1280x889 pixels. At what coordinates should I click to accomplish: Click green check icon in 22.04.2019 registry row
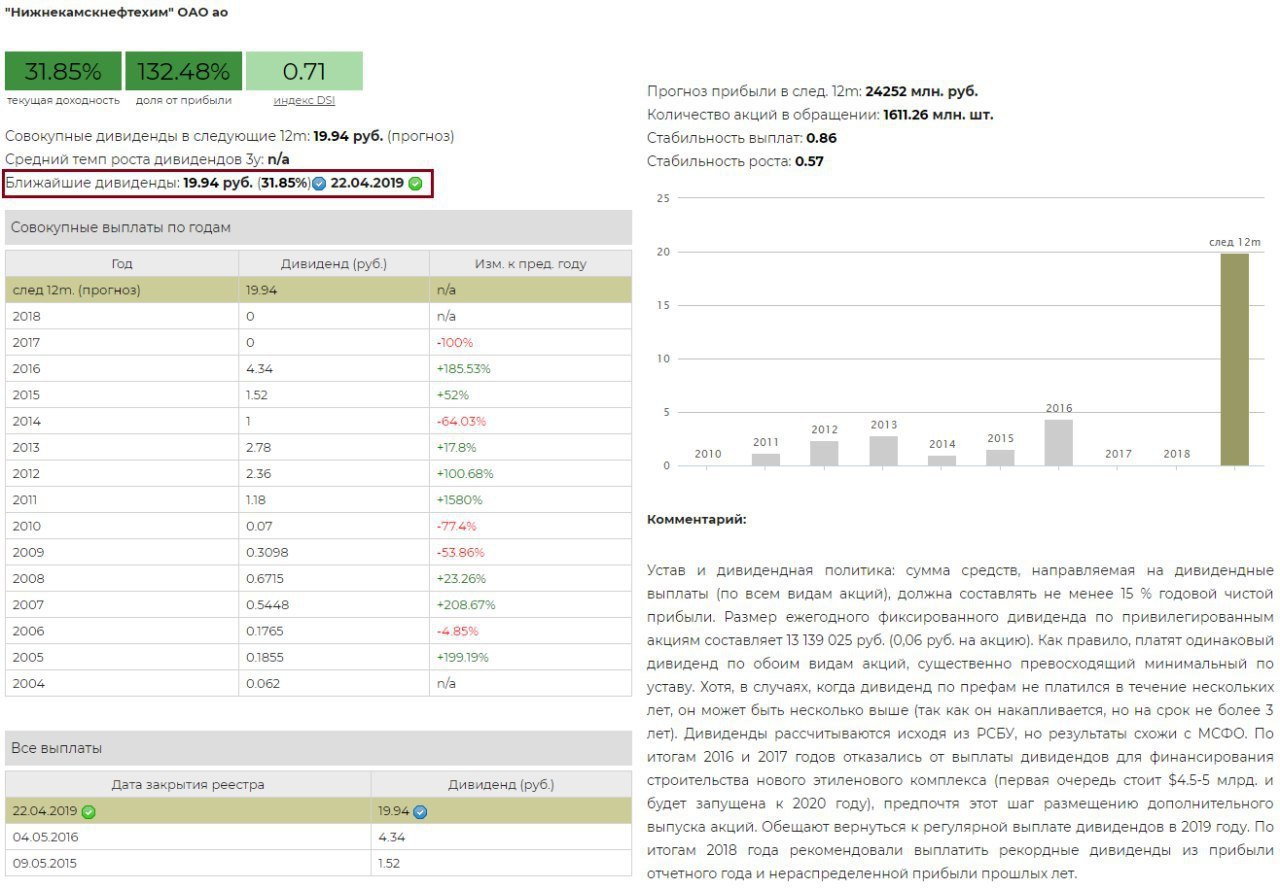tap(89, 811)
